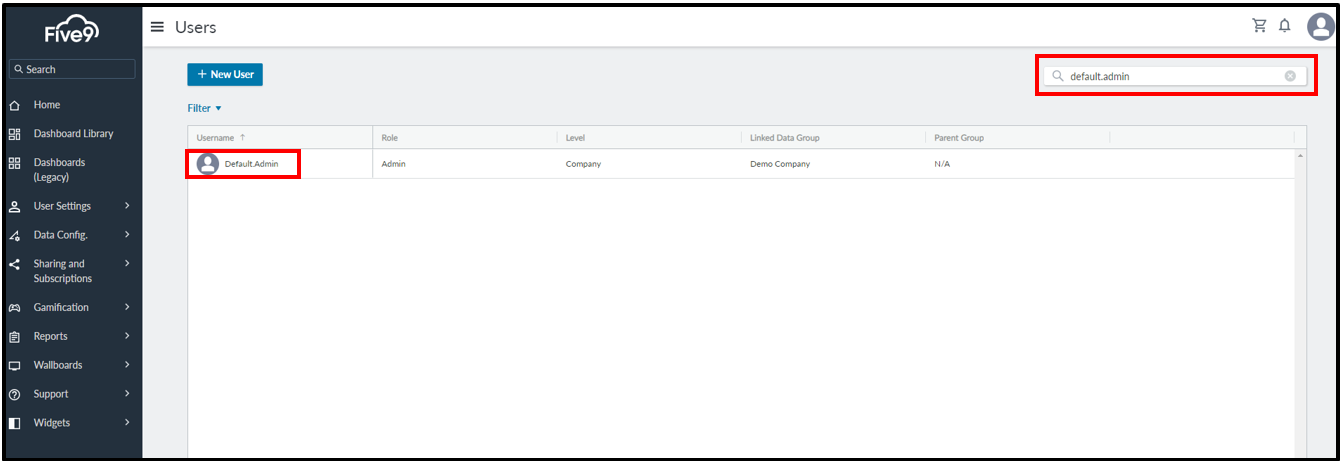
Task: Click the Data Config. icon
Action: pos(15,236)
